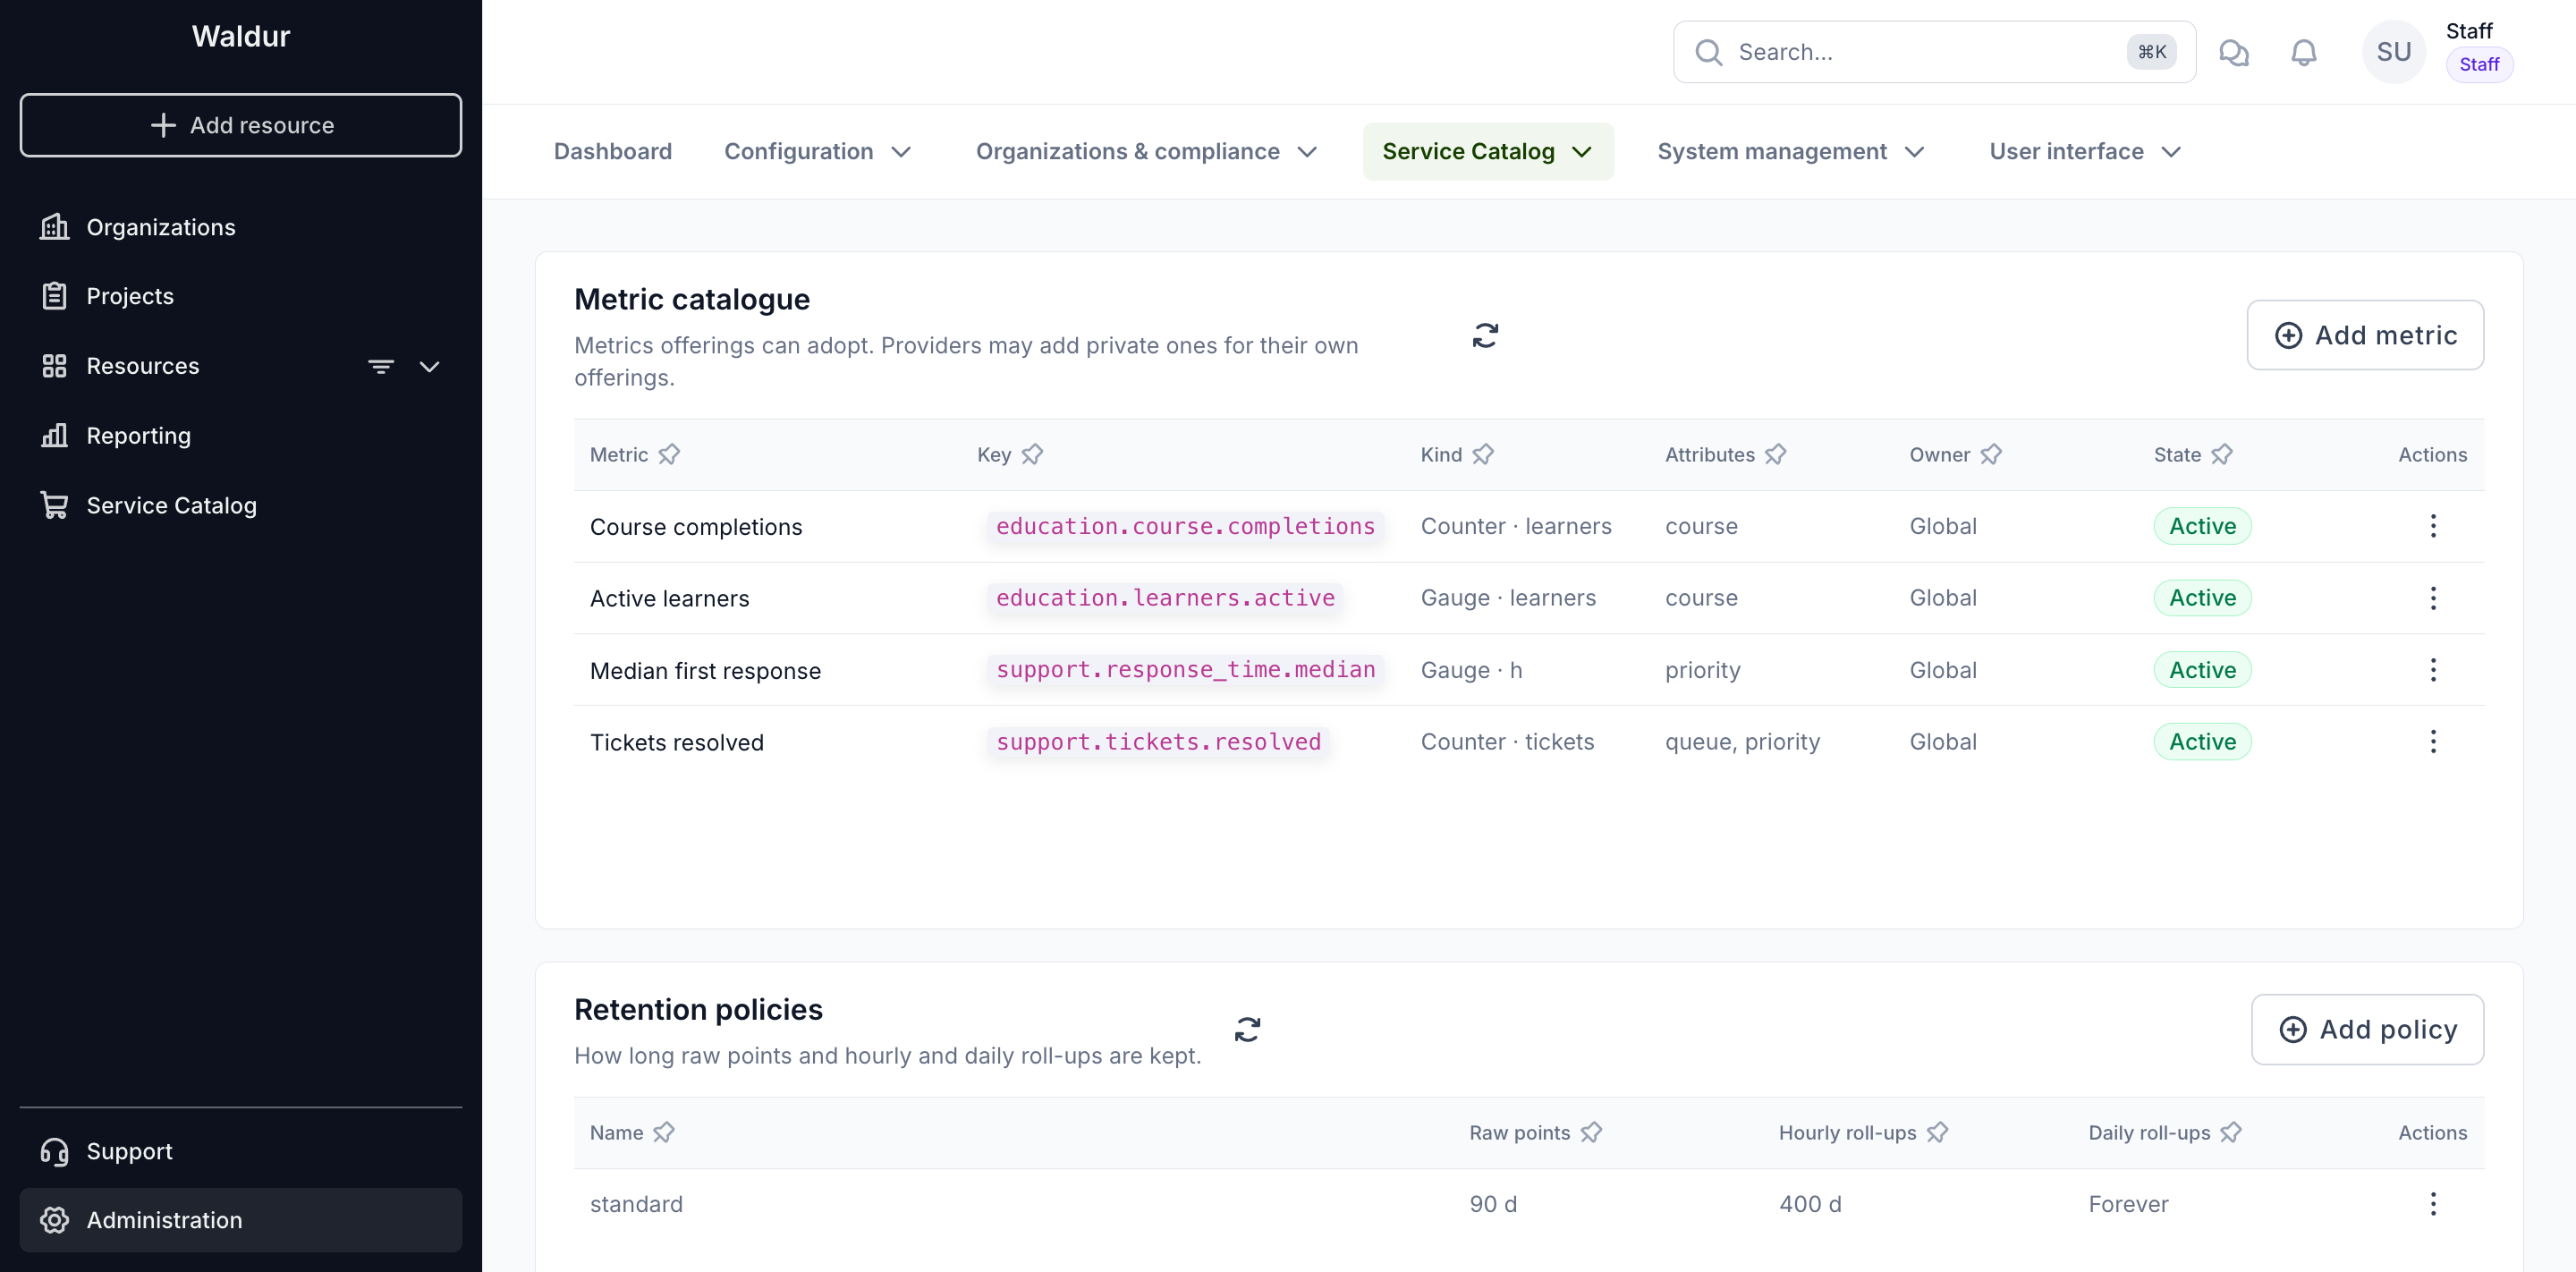This screenshot has width=2576, height=1272.
Task: Pin the Daily roll-ups column
Action: (x=2231, y=1133)
